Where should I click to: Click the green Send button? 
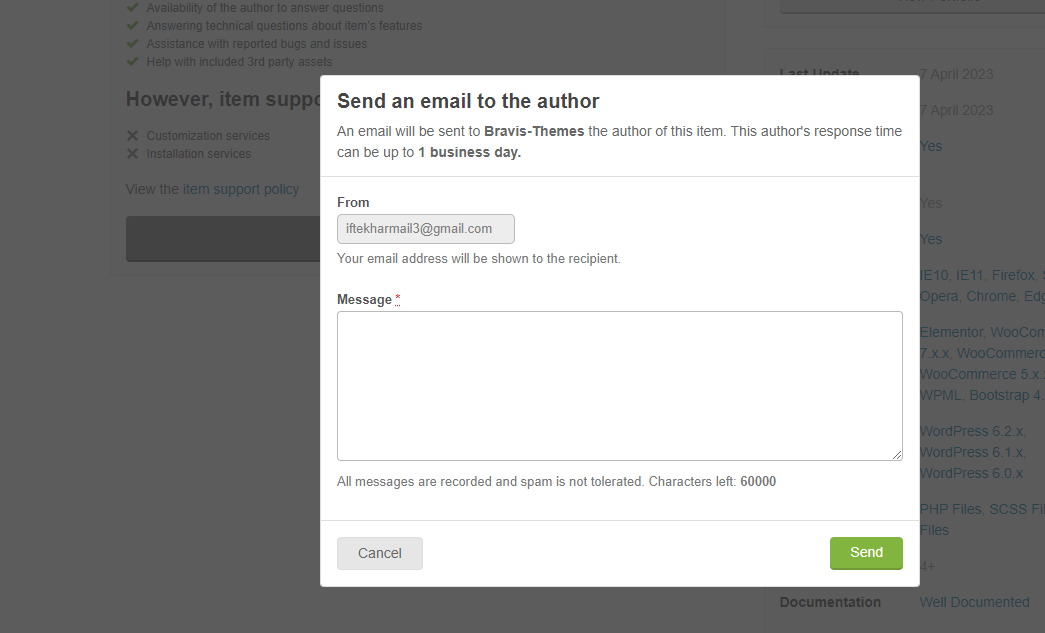pyautogui.click(x=866, y=553)
